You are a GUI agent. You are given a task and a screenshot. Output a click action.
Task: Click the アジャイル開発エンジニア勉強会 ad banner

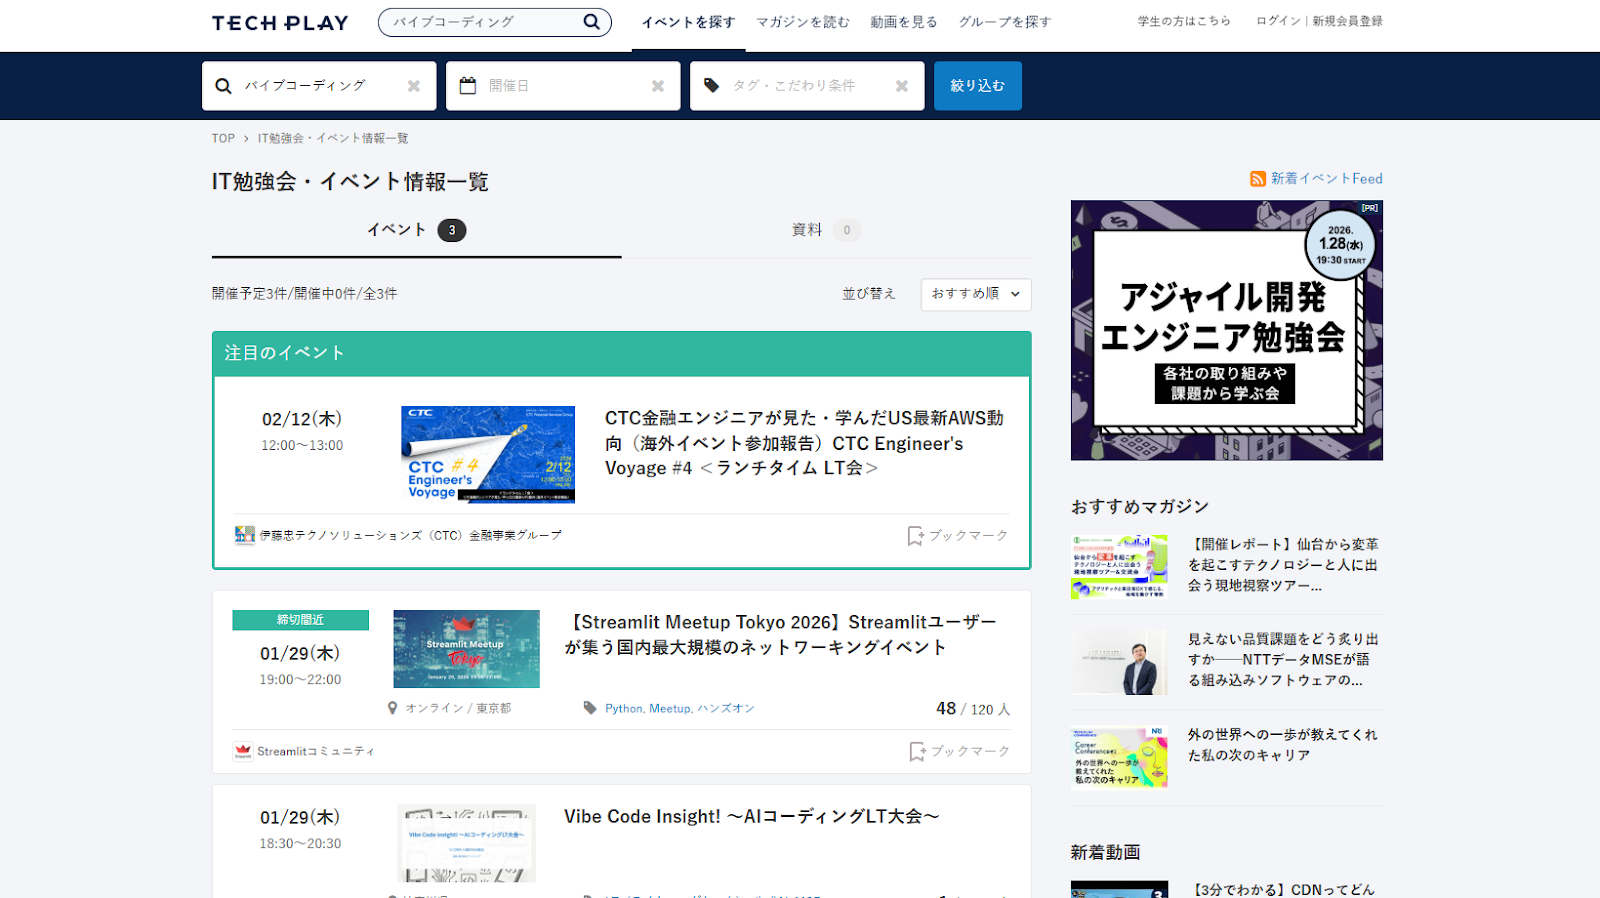(x=1227, y=330)
